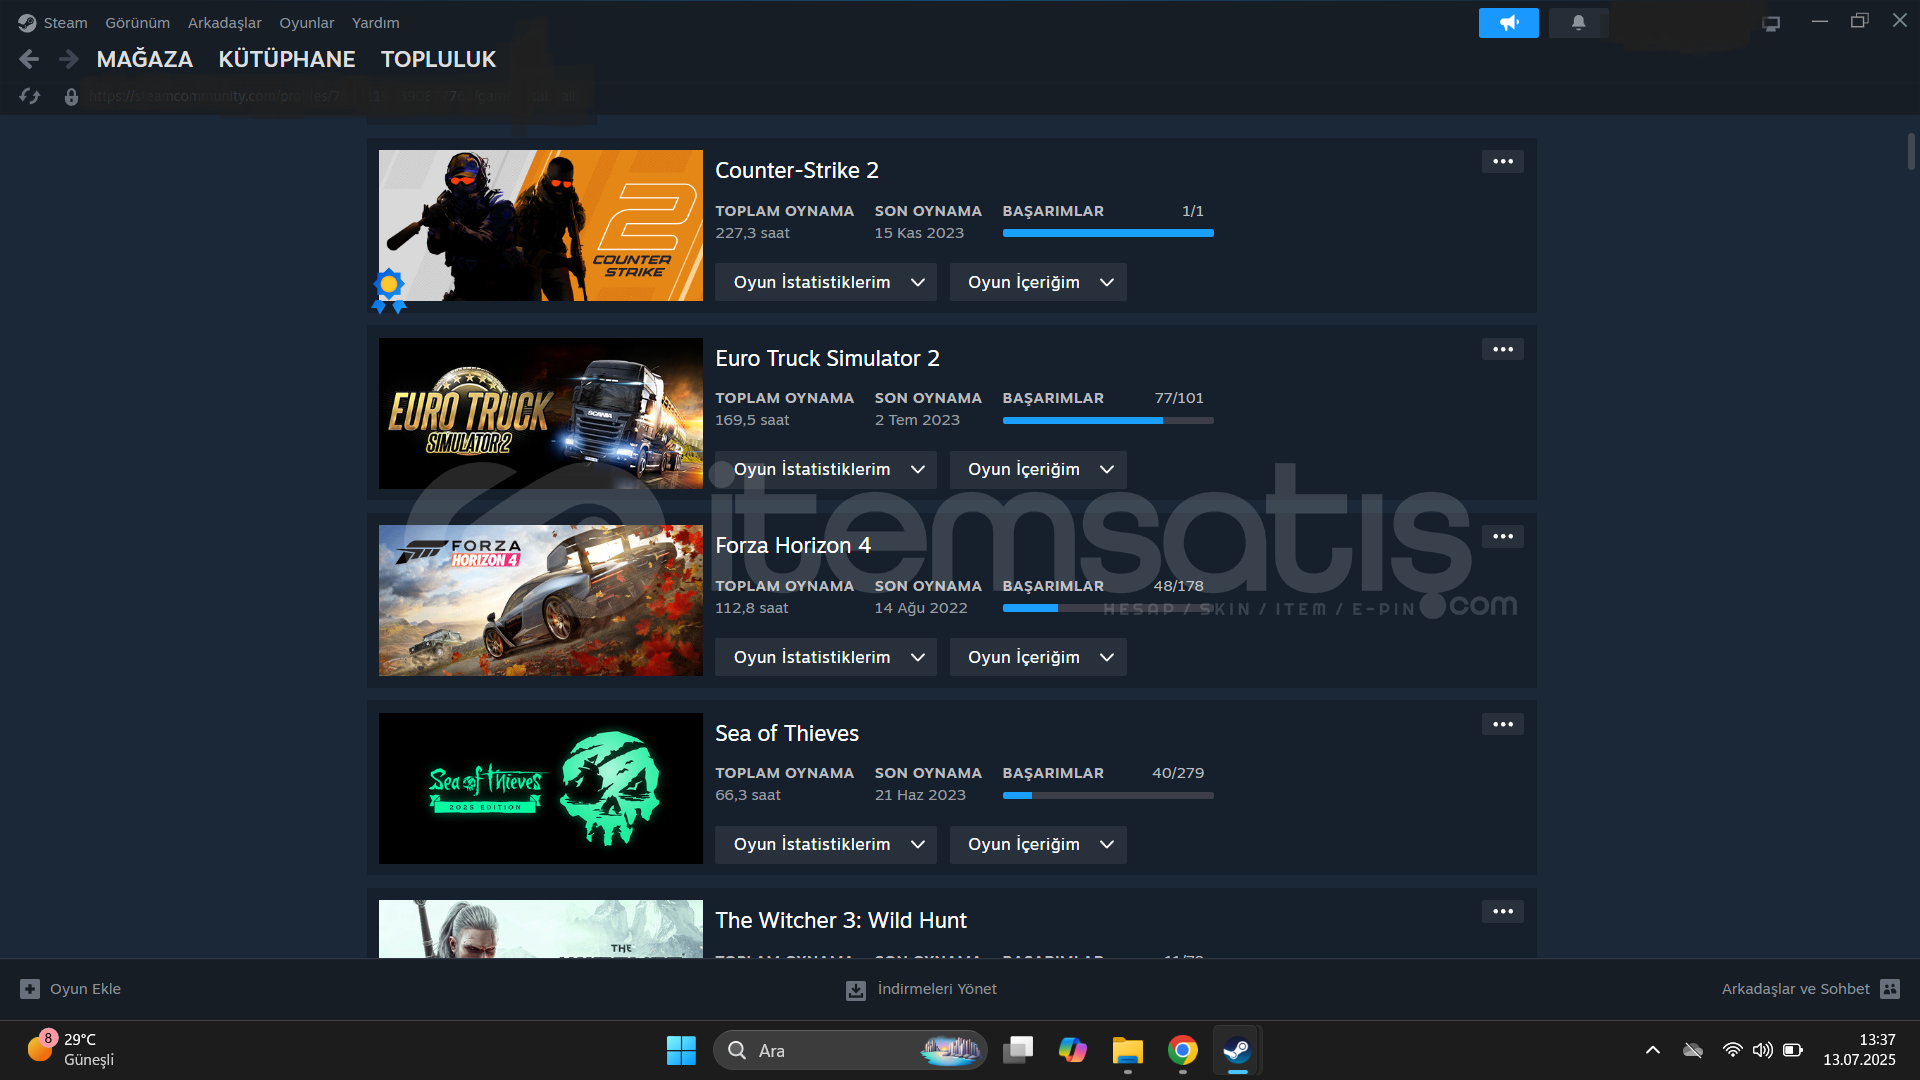Expand Oyun İstatistiklerim for Sea of Thieves

pyautogui.click(x=826, y=845)
